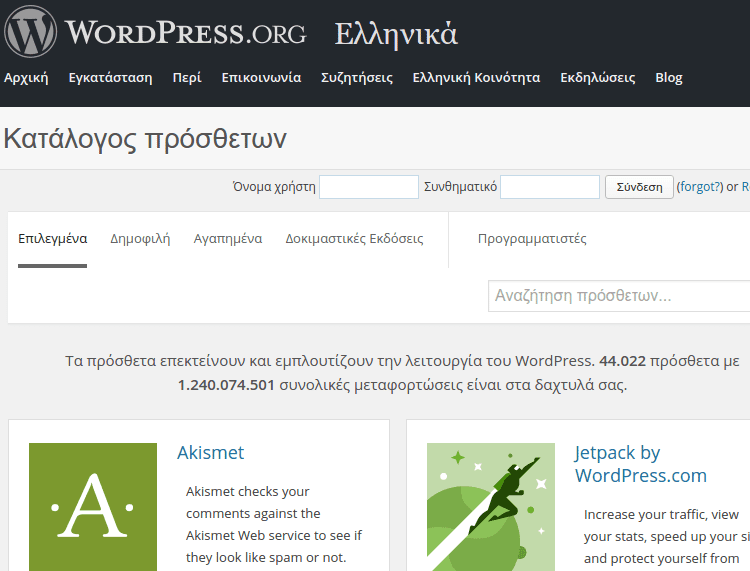Switch to the Δημοφιλή tab
Screen dimensions: 750x571
[x=140, y=239]
